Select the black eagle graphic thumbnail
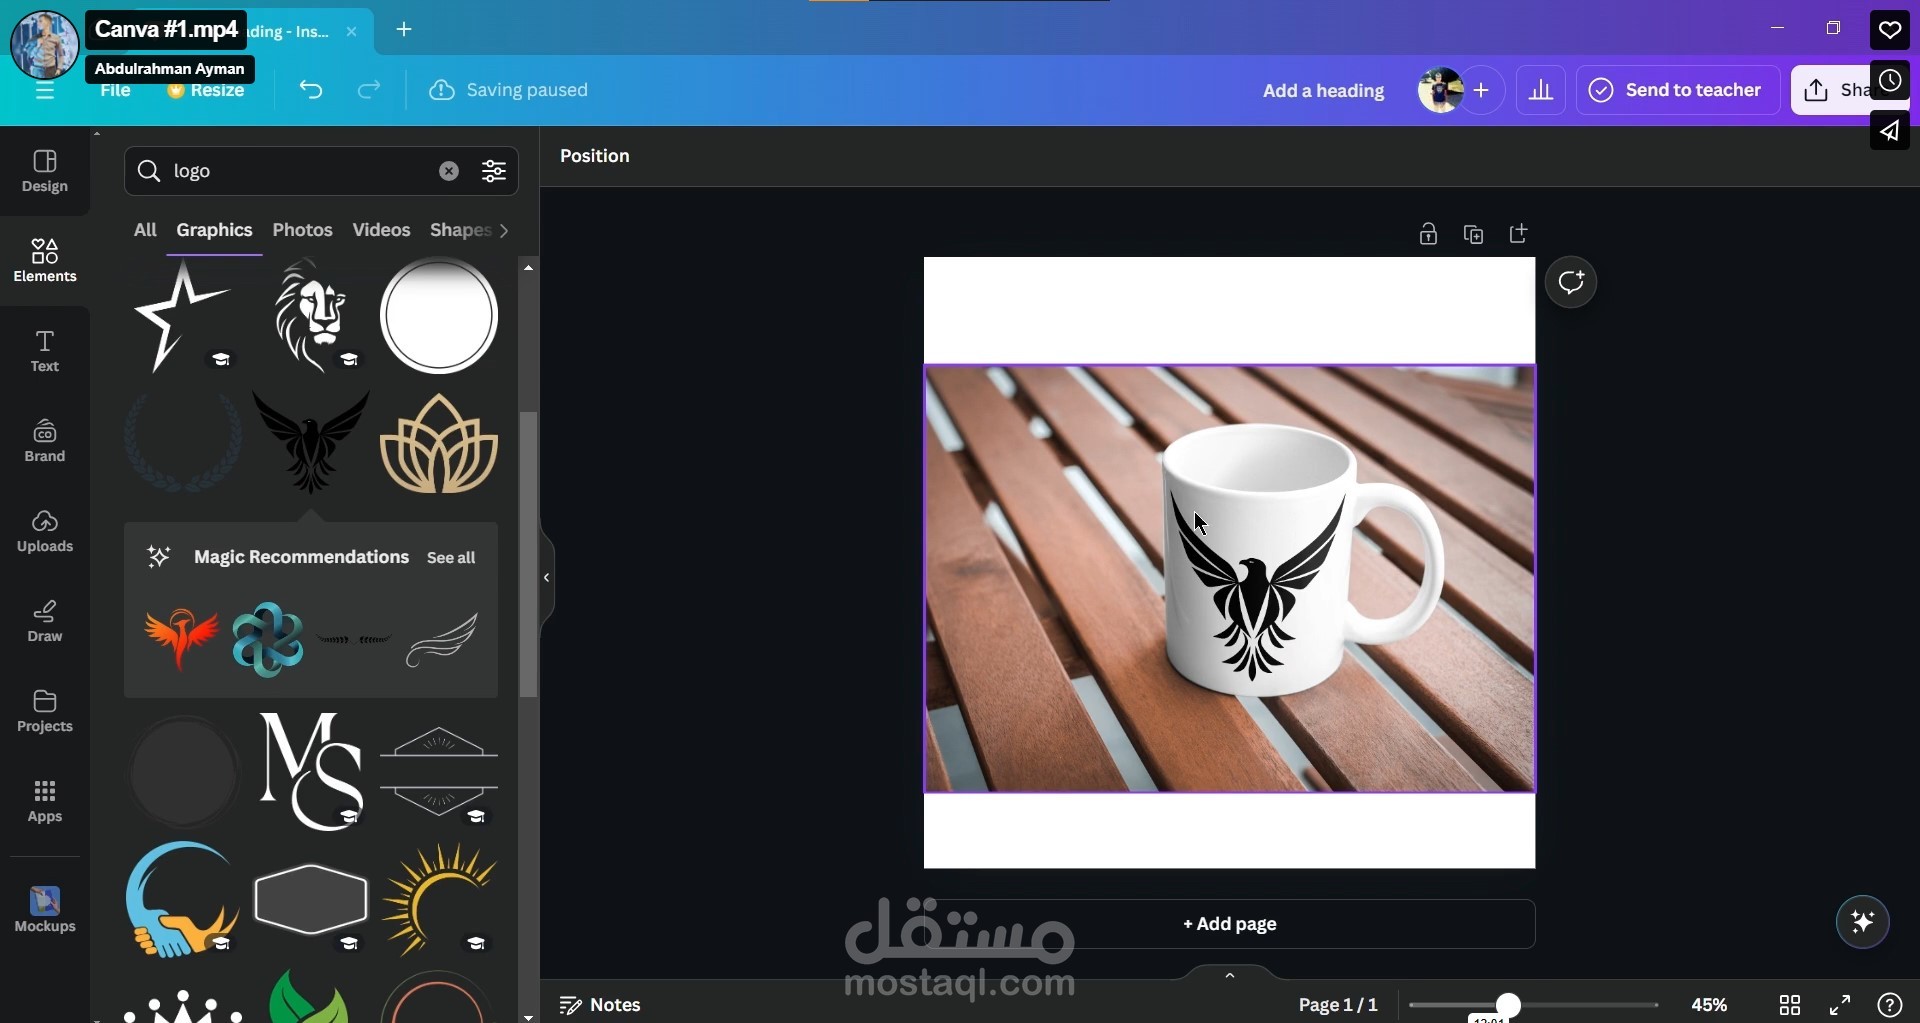The image size is (1920, 1023). pyautogui.click(x=311, y=442)
